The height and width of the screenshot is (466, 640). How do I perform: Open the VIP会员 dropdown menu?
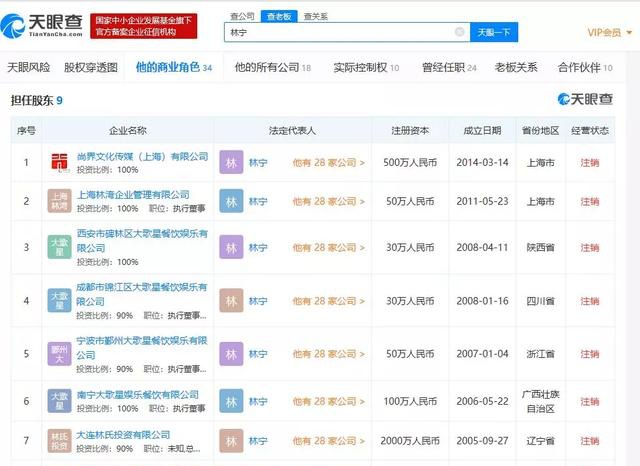610,32
